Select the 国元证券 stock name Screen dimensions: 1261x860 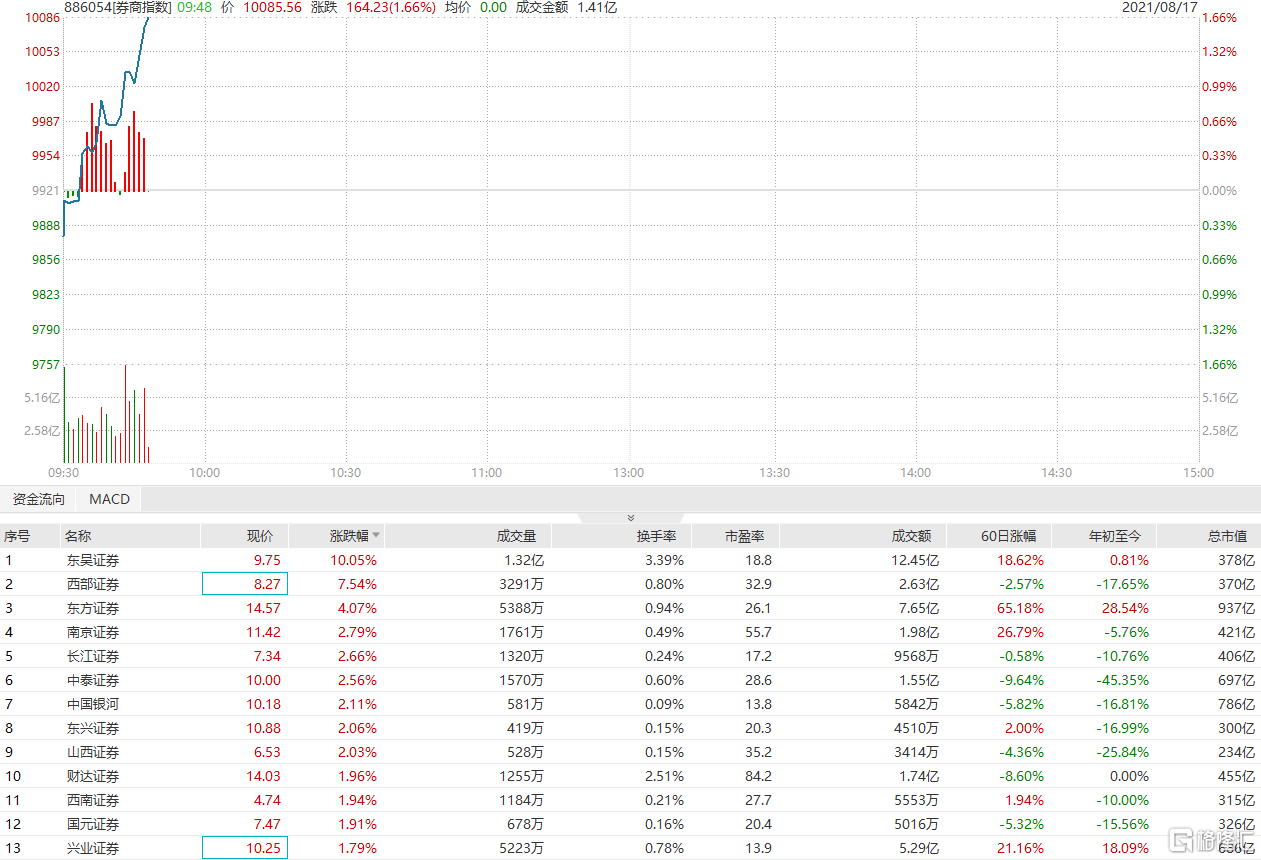tap(93, 824)
